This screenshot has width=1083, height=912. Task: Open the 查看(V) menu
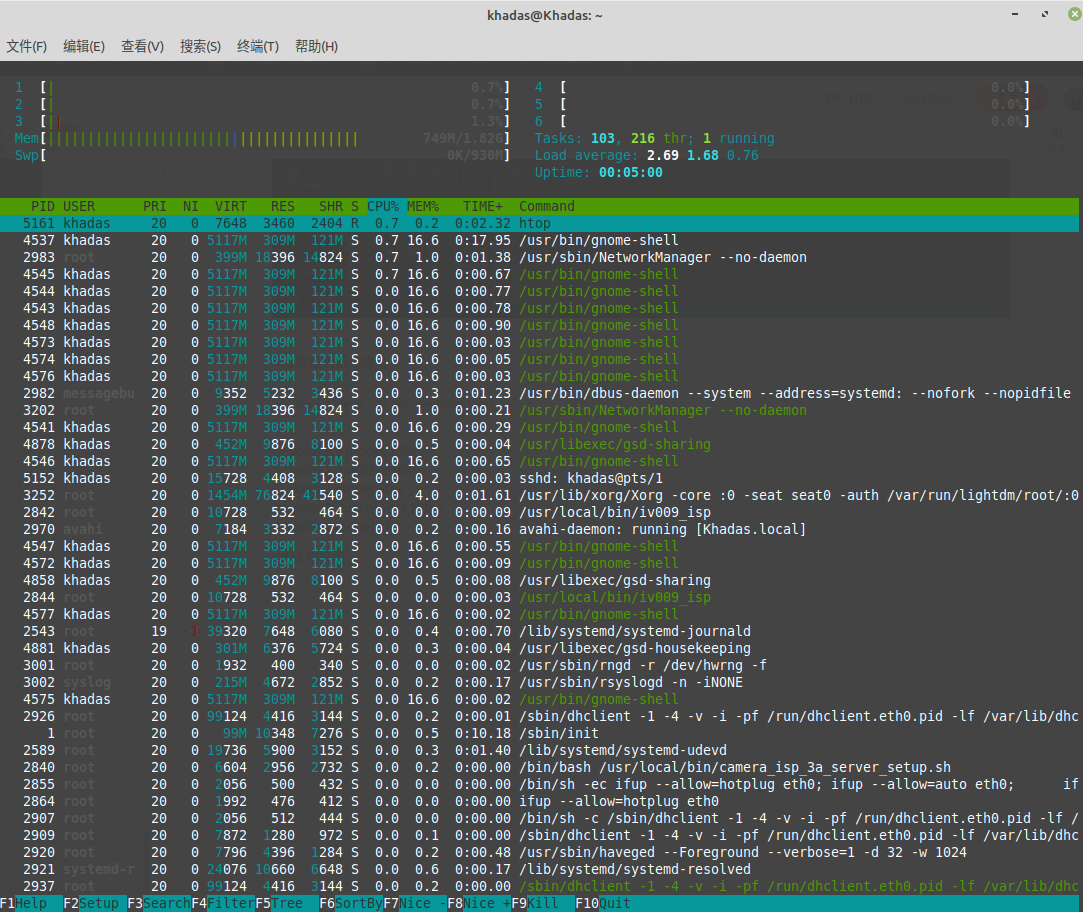point(142,46)
